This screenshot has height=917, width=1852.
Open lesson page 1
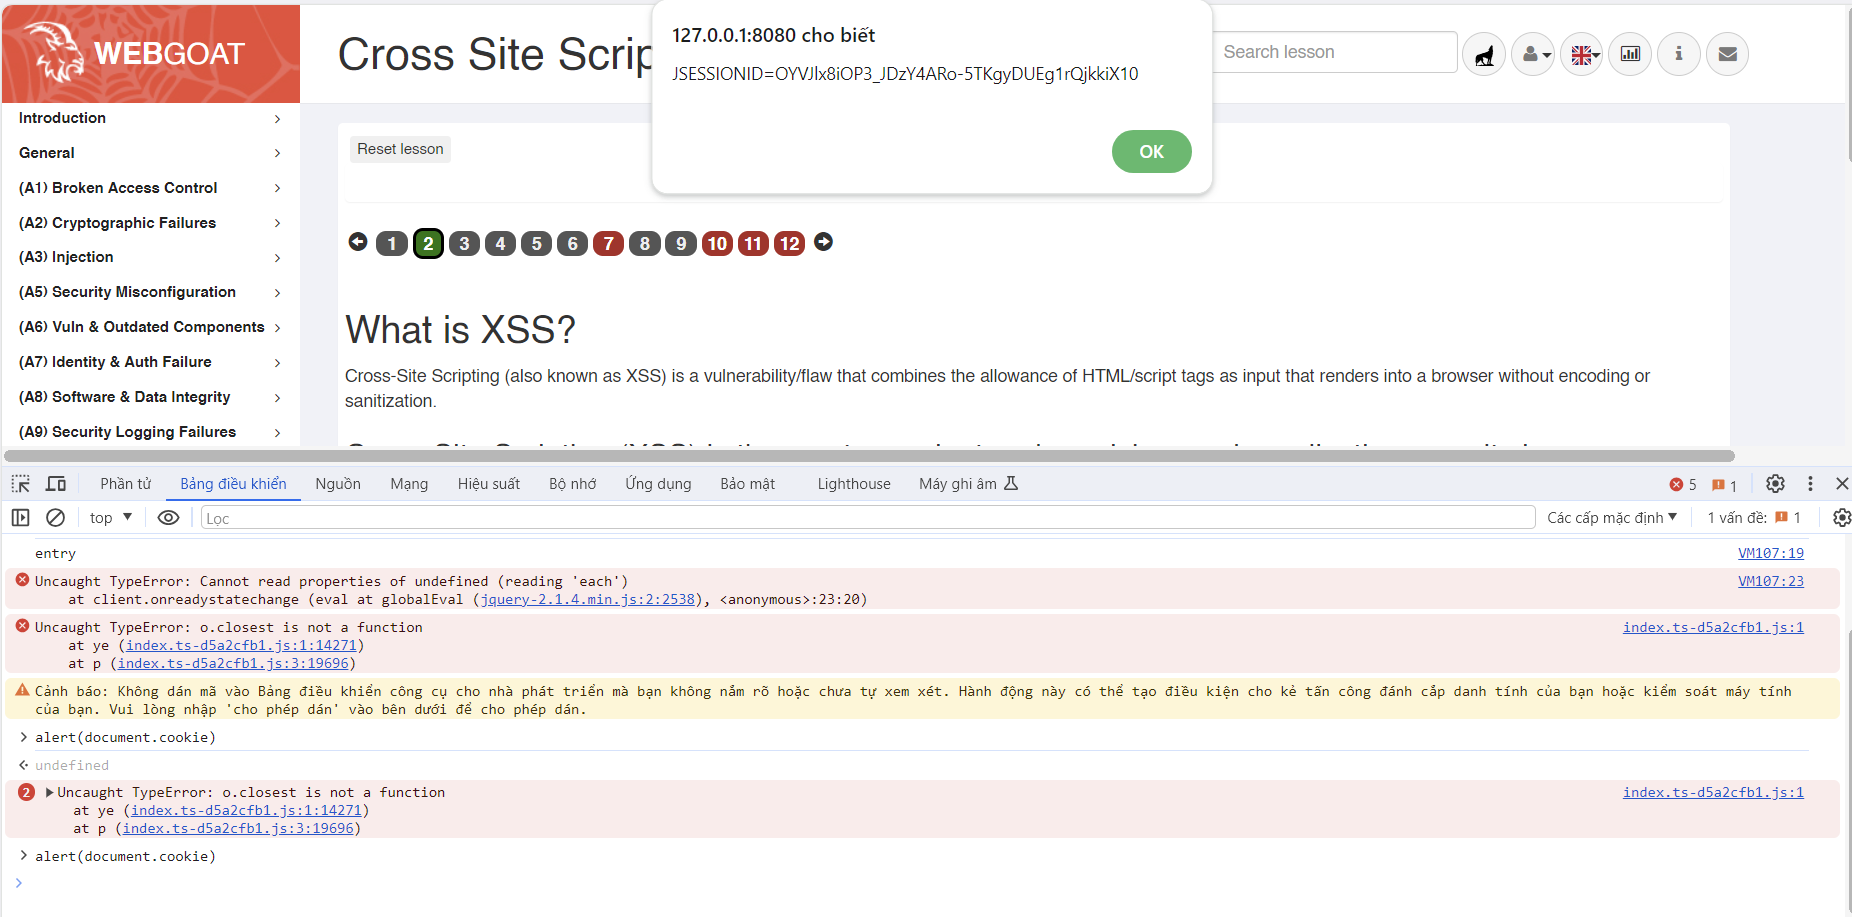click(x=392, y=243)
